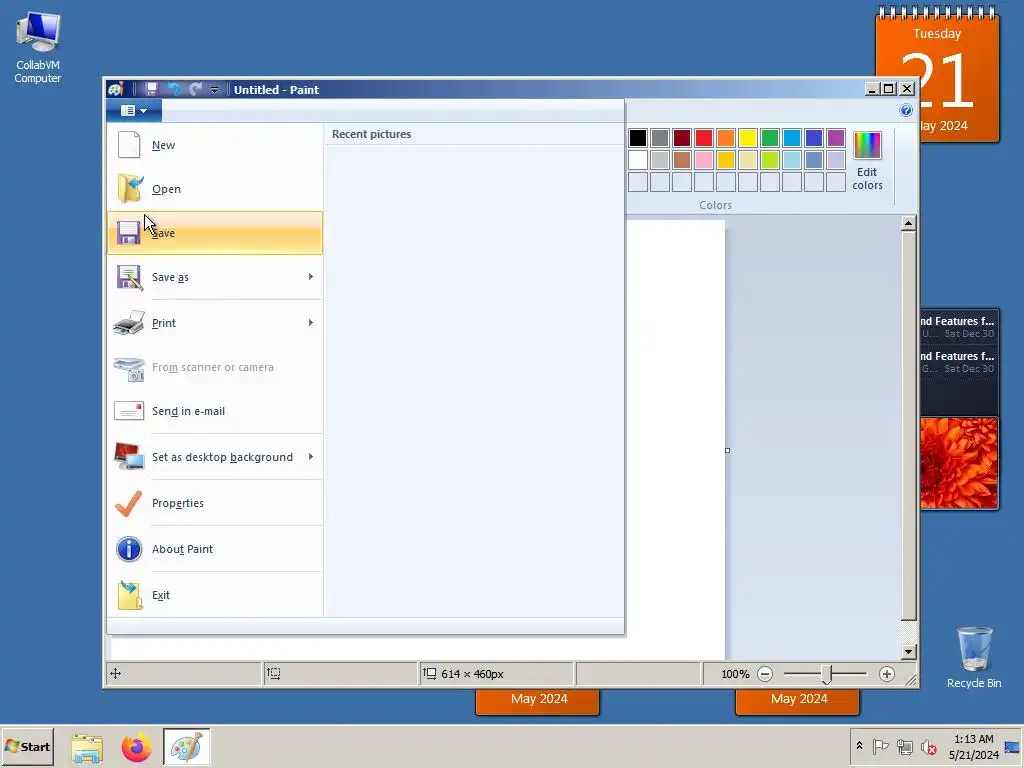
Task: Click the Paint taskbar button
Action: click(186, 747)
